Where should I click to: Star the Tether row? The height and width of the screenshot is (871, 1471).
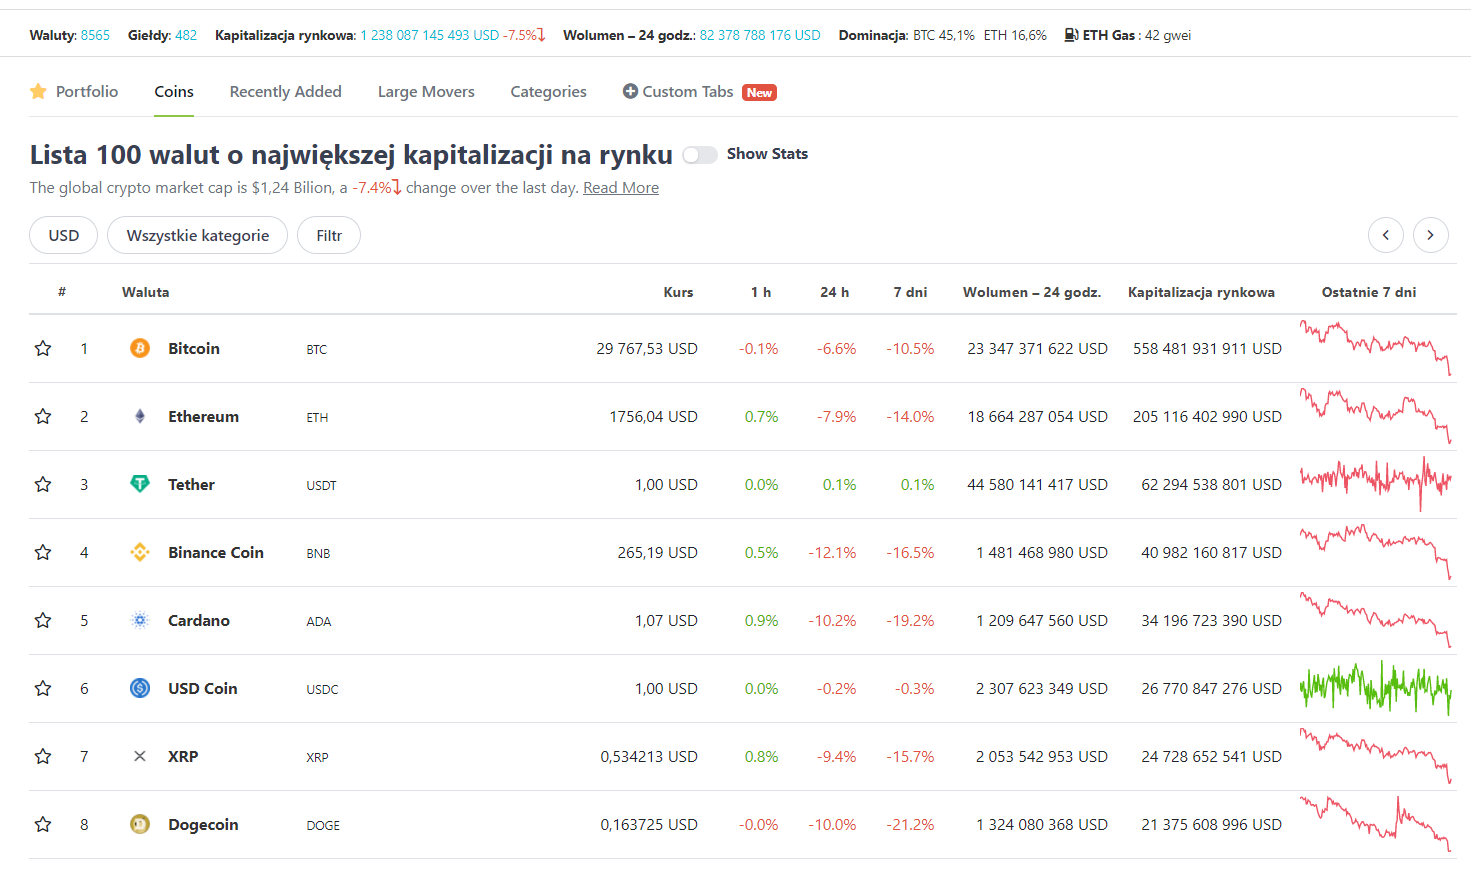pyautogui.click(x=43, y=484)
